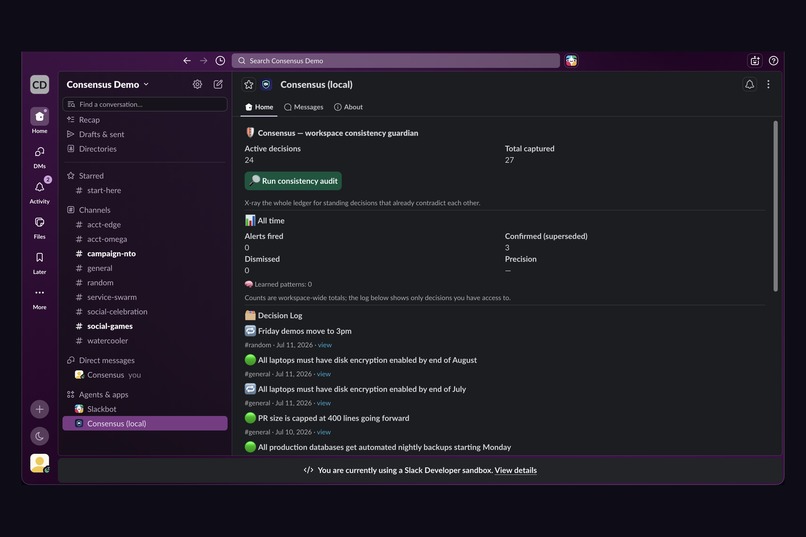Open Activity bell in the left rail

(40, 192)
